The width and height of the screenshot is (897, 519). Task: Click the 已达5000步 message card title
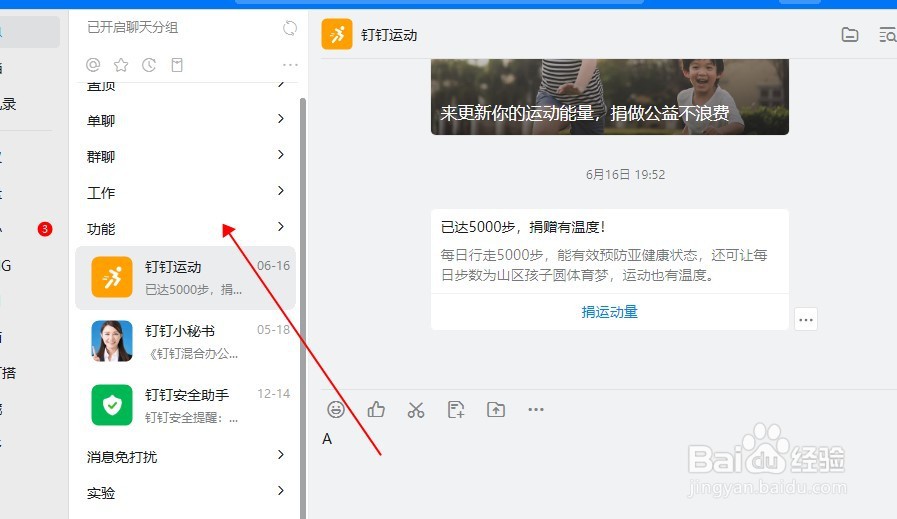click(523, 227)
